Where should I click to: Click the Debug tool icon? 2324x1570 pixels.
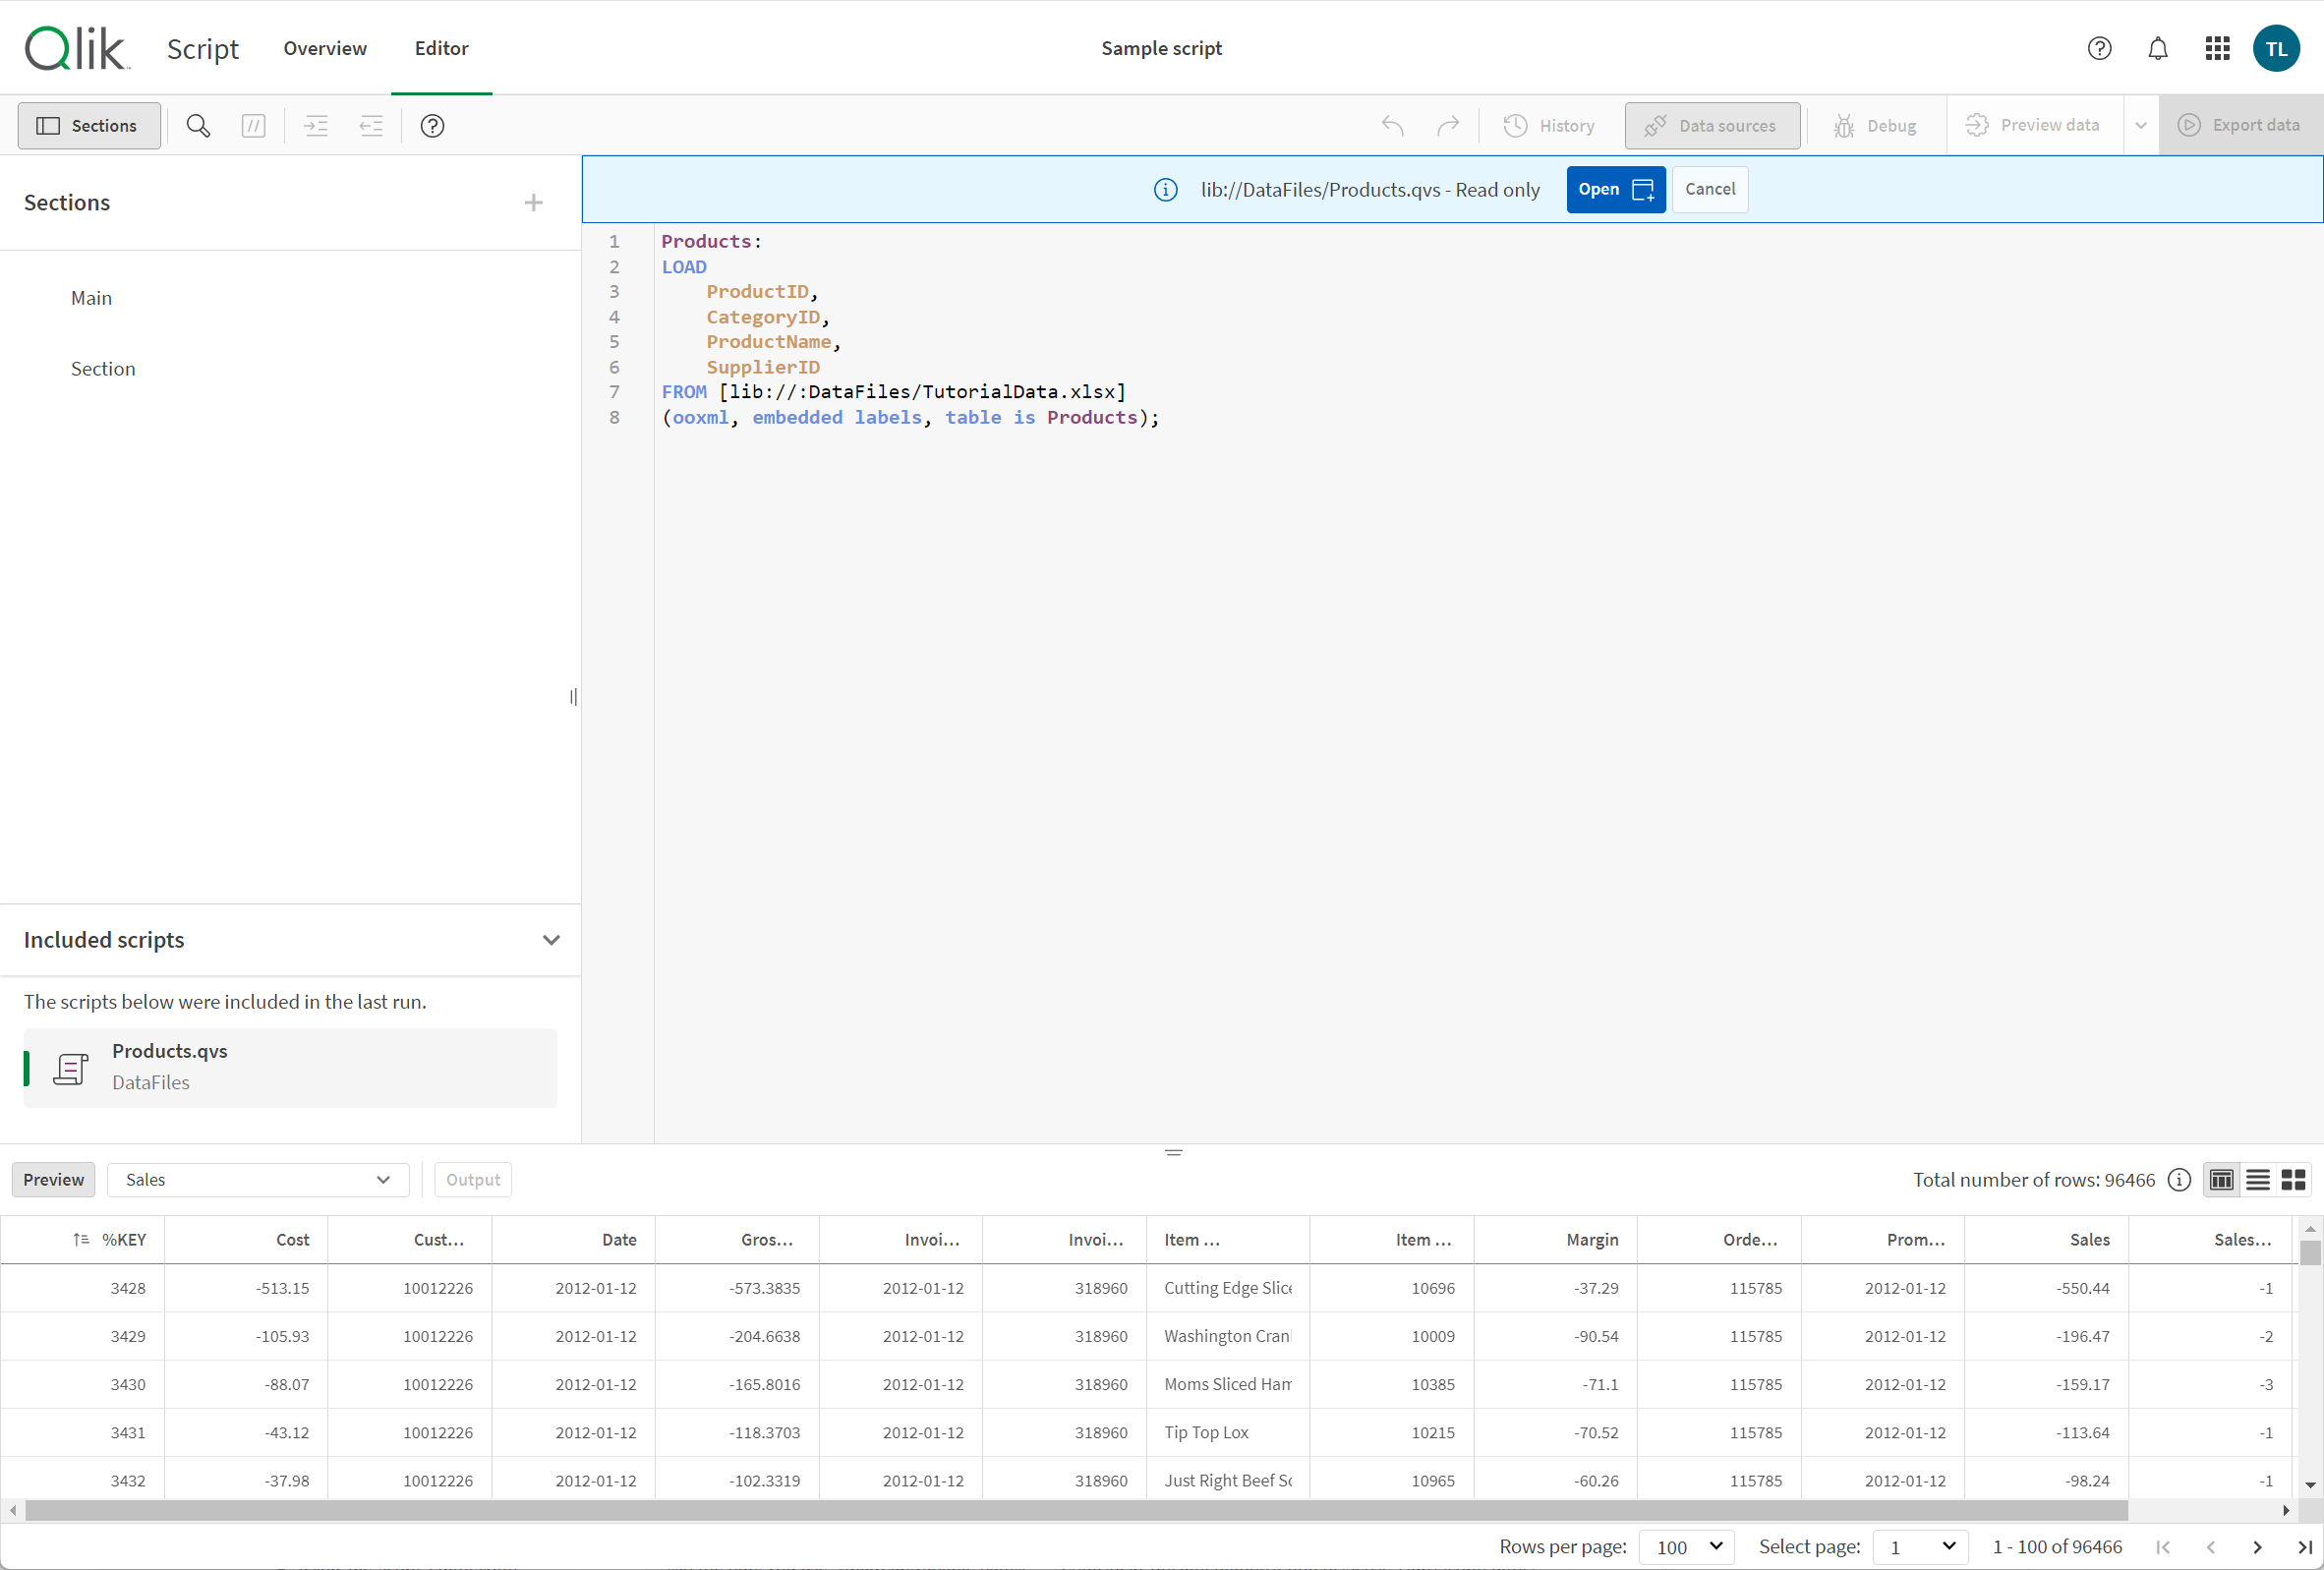coord(1846,125)
